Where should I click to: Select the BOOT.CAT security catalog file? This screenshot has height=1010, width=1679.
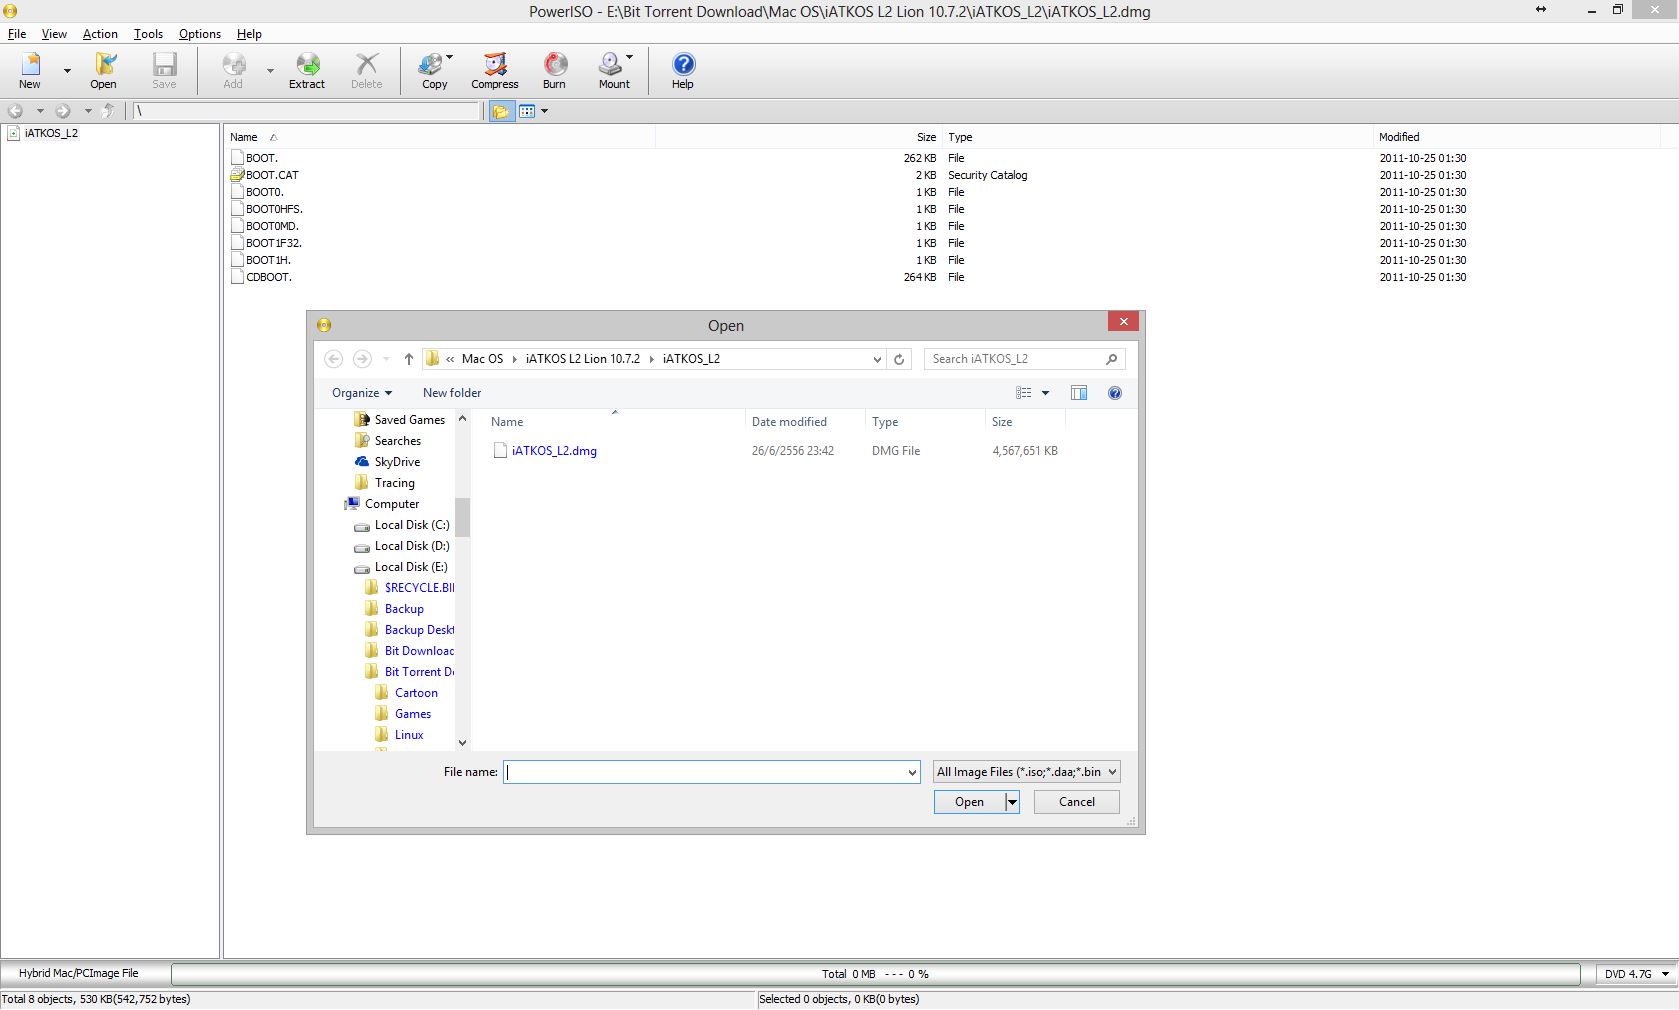tap(272, 175)
